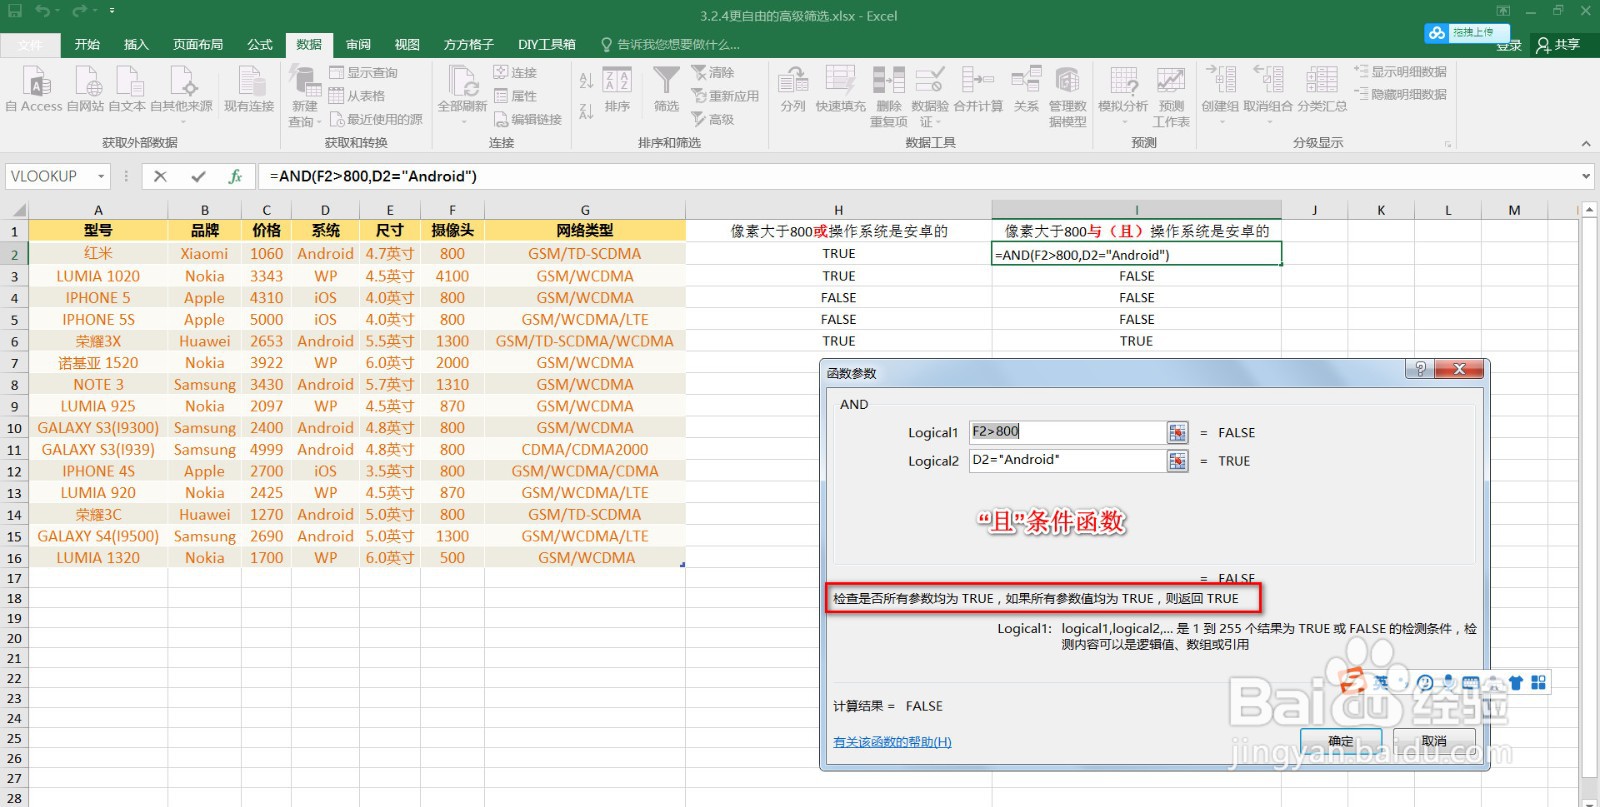
Task: Click 高级 advanced filter item
Action: click(713, 119)
